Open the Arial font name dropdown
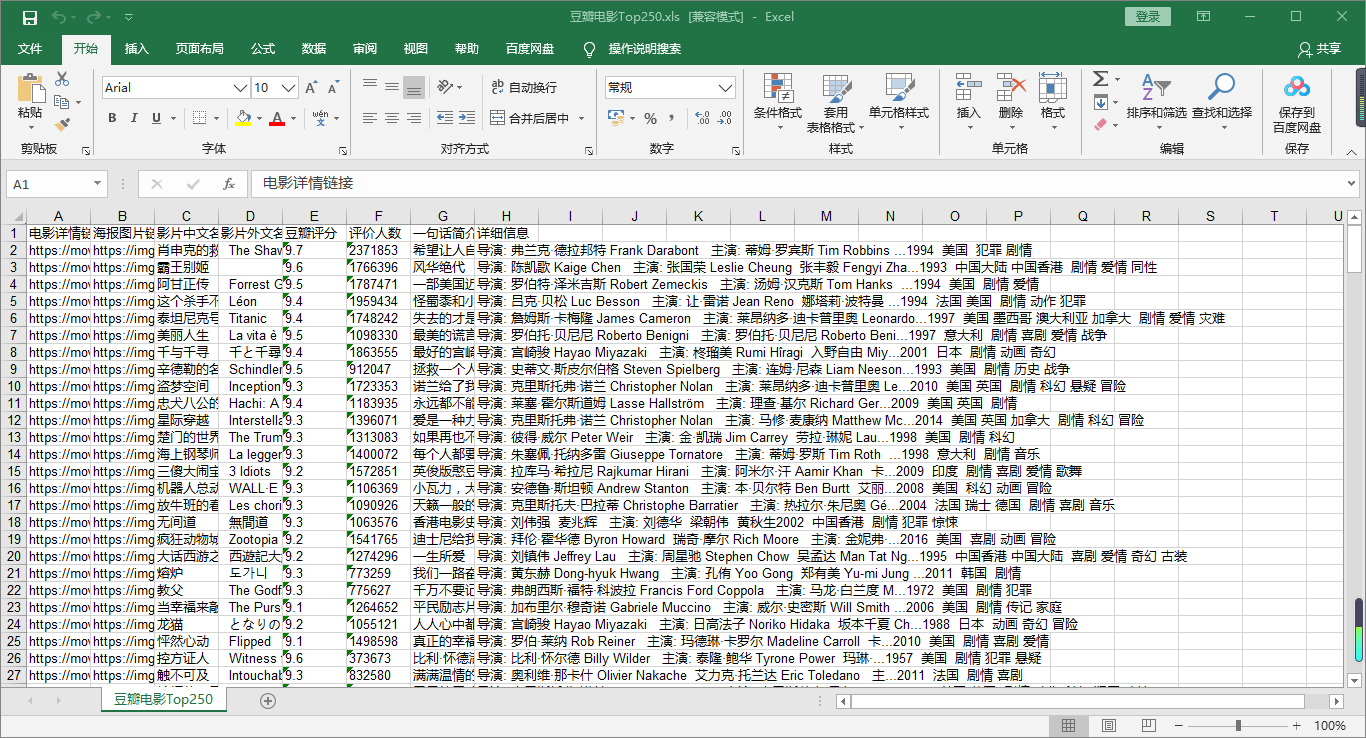The height and width of the screenshot is (738, 1366). (x=240, y=88)
